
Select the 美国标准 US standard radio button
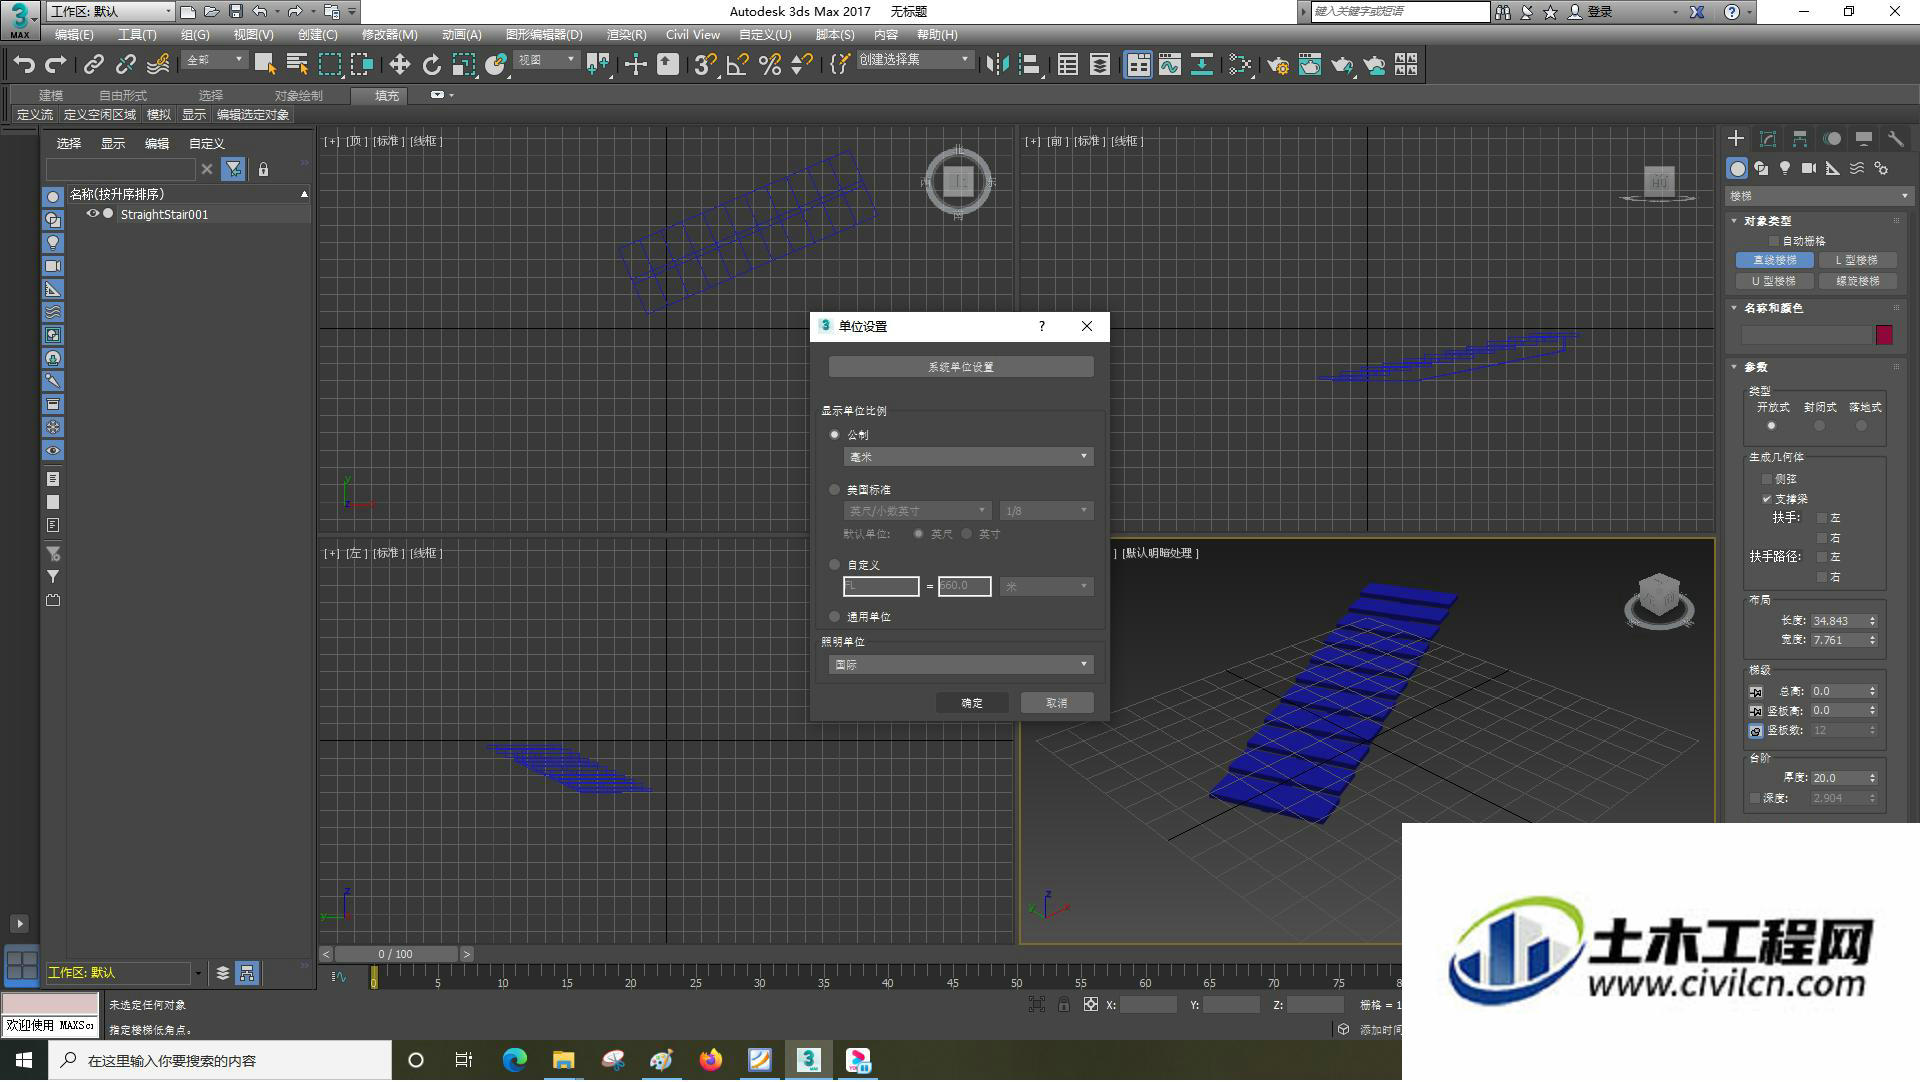point(835,490)
